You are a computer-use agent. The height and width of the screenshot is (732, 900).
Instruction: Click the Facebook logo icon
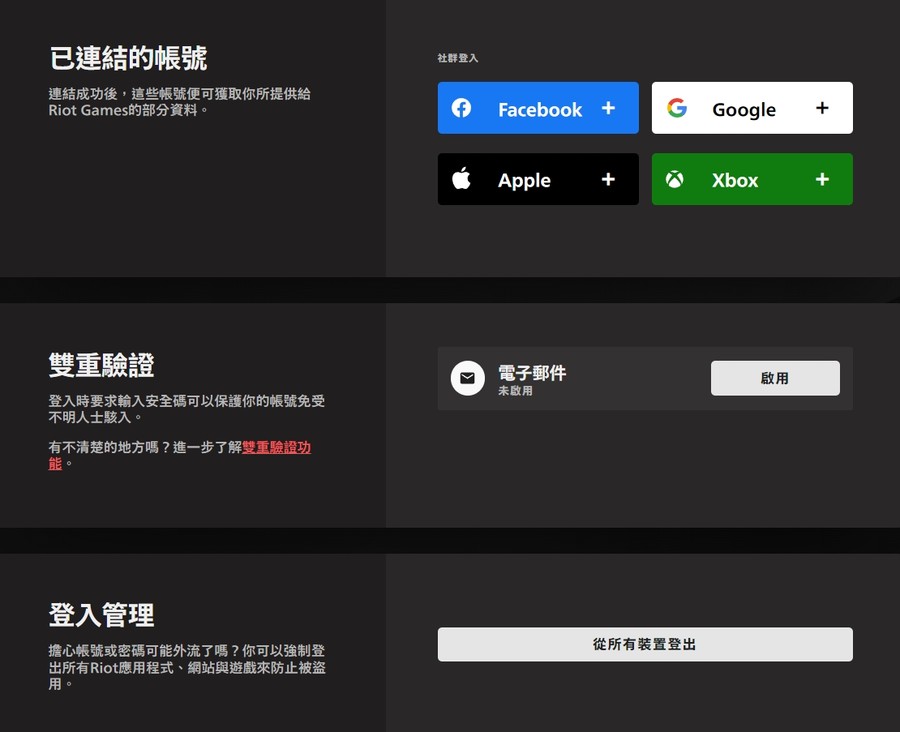click(x=461, y=108)
